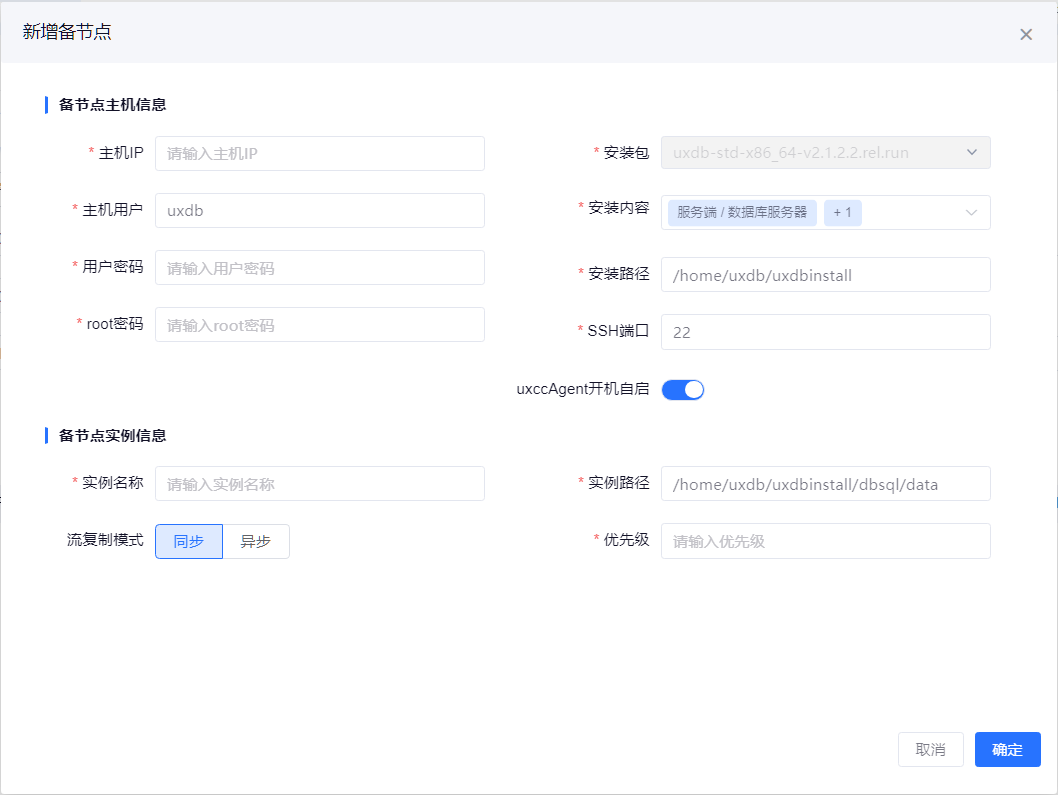Click the 安装路径 input field

tap(825, 275)
